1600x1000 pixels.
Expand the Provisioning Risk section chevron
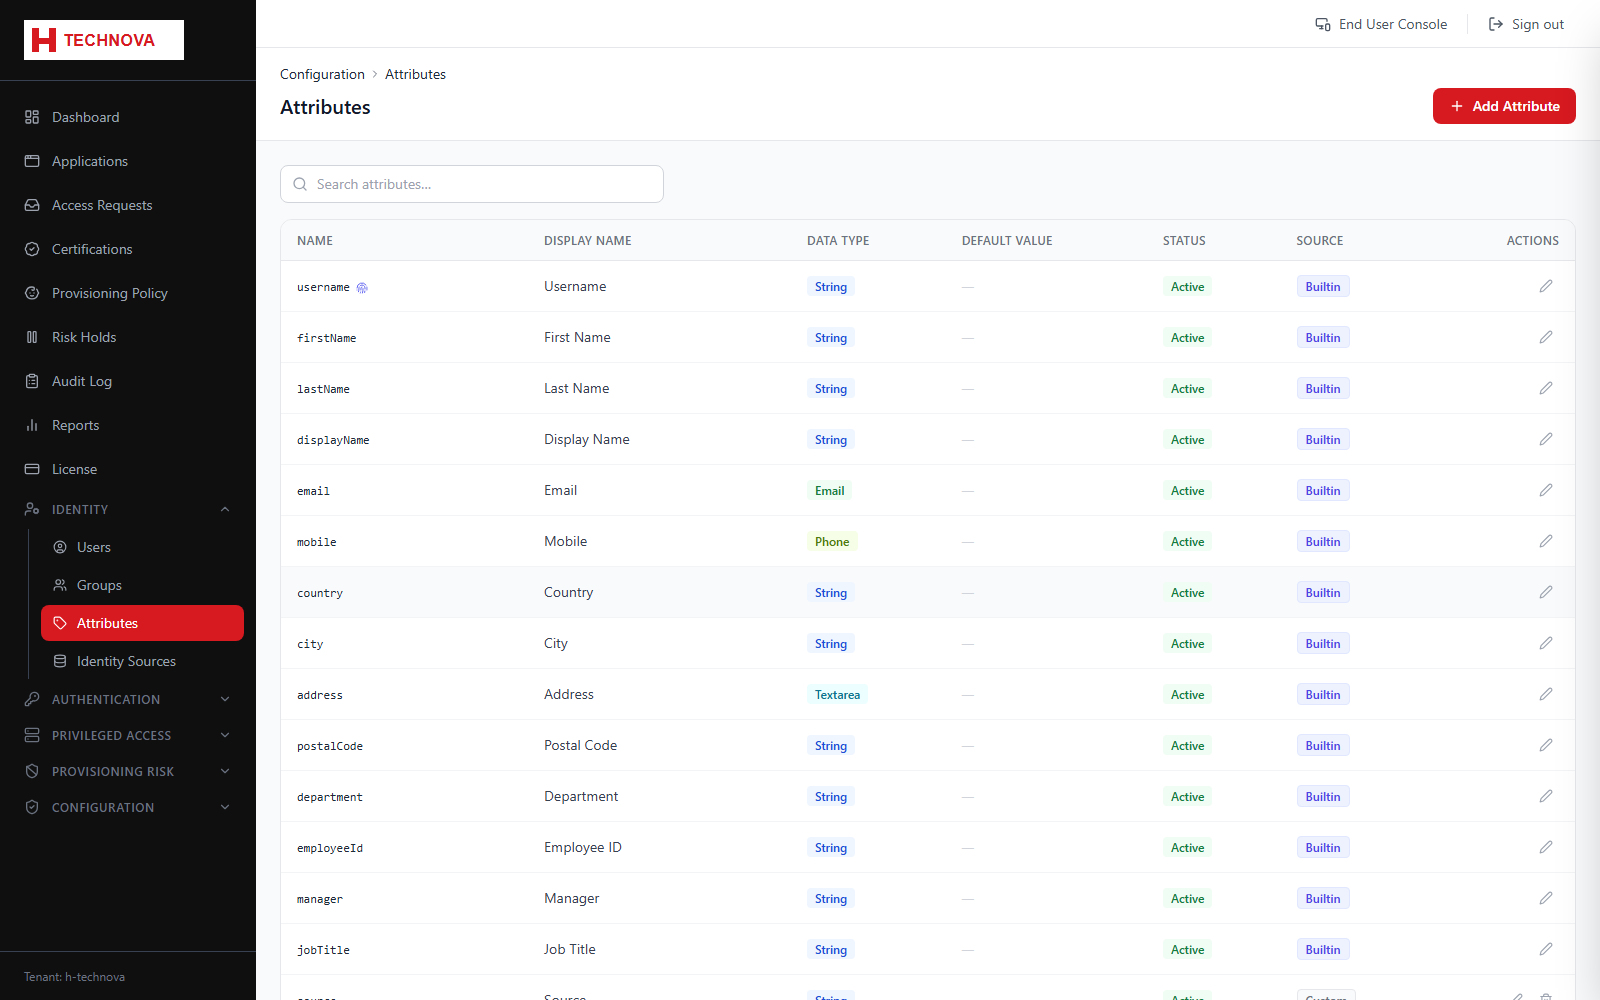(x=225, y=771)
